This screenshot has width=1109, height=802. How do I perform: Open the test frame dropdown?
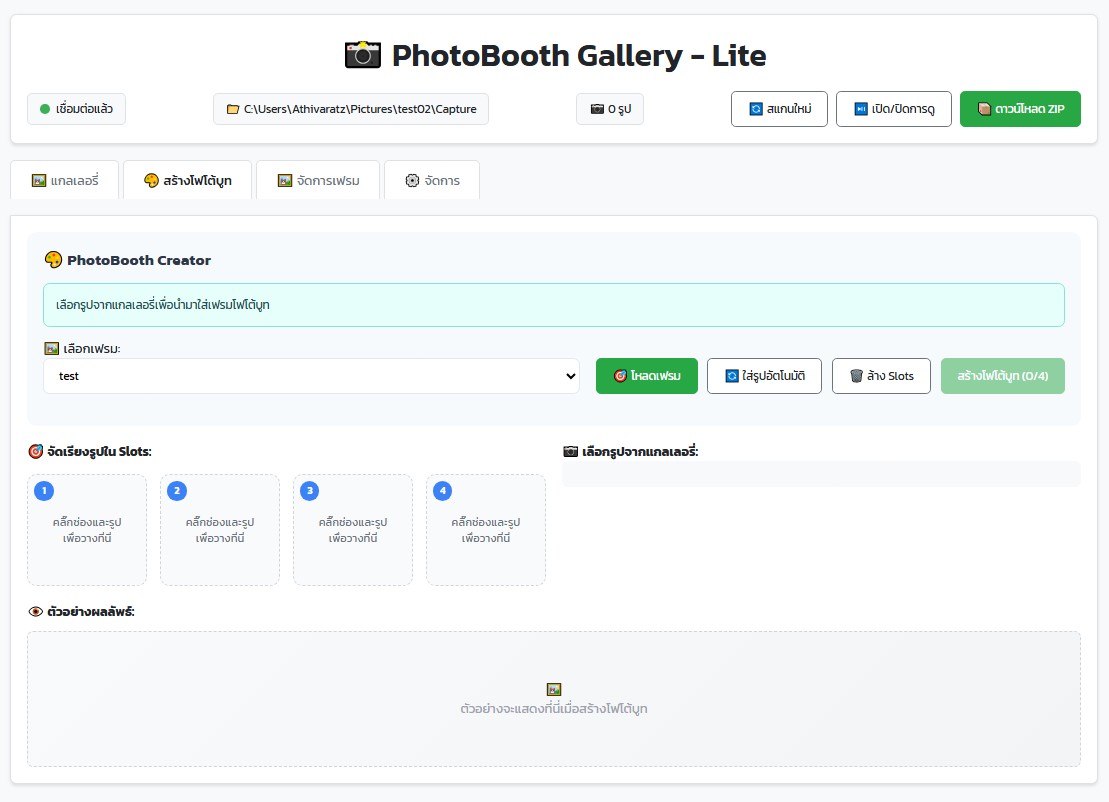(311, 376)
